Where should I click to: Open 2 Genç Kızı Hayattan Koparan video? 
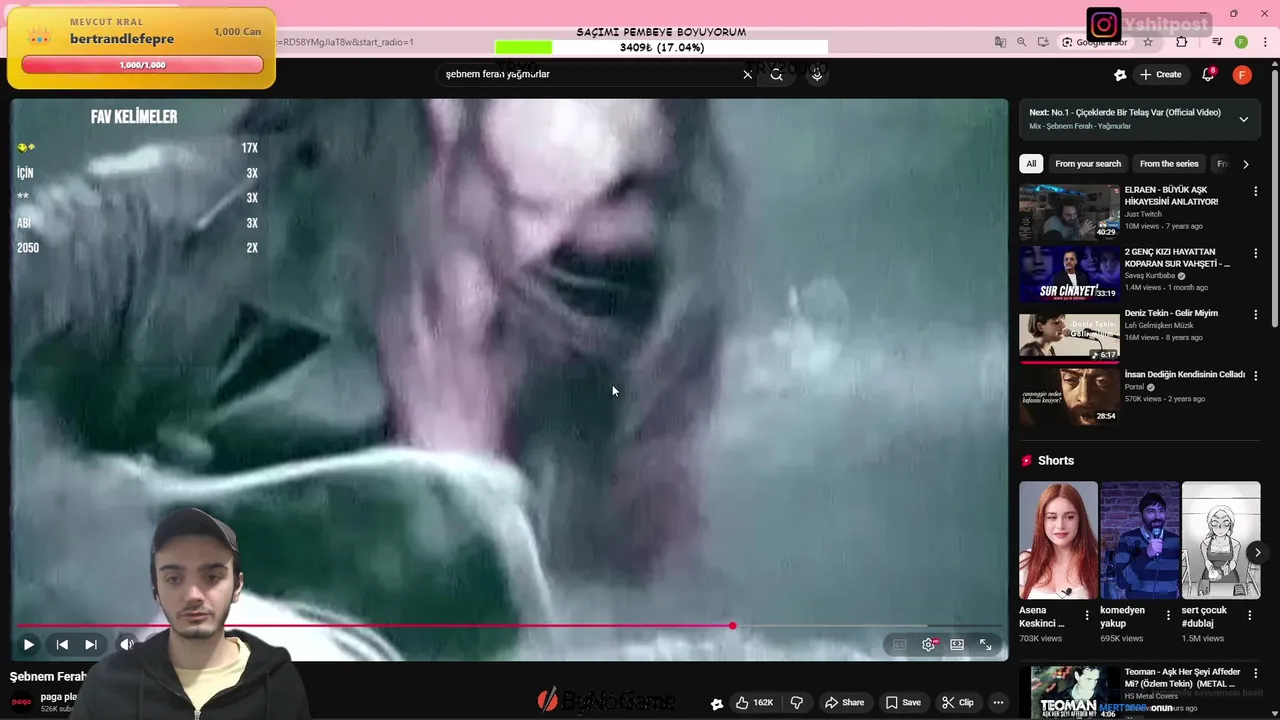pos(1069,273)
